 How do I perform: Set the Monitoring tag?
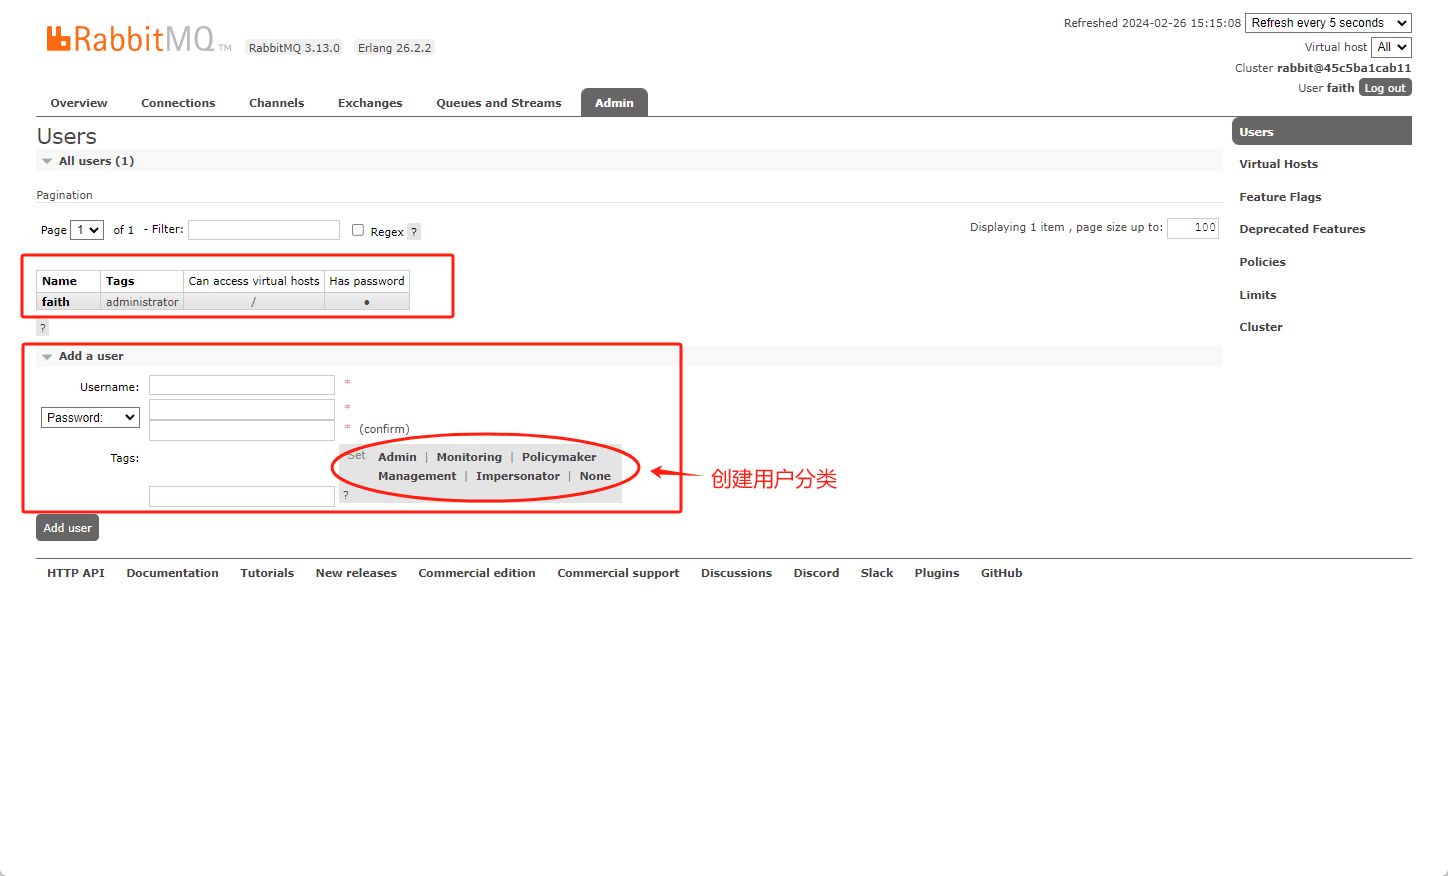[x=469, y=457]
